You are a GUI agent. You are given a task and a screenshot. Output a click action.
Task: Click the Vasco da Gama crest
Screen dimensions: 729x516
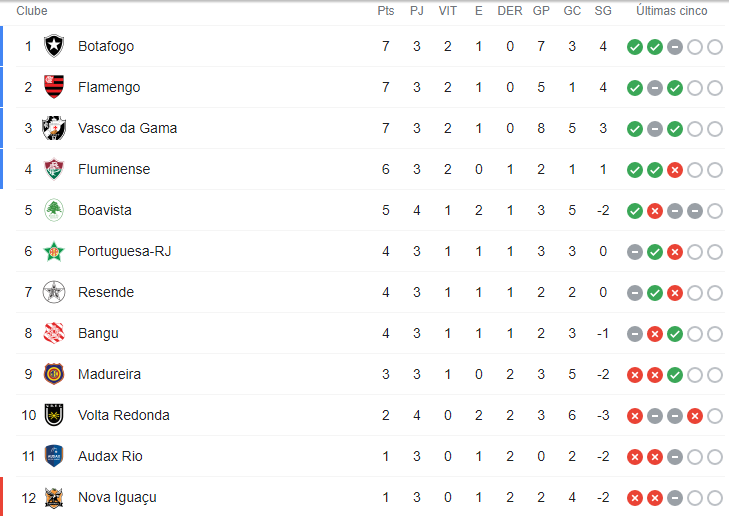point(54,128)
